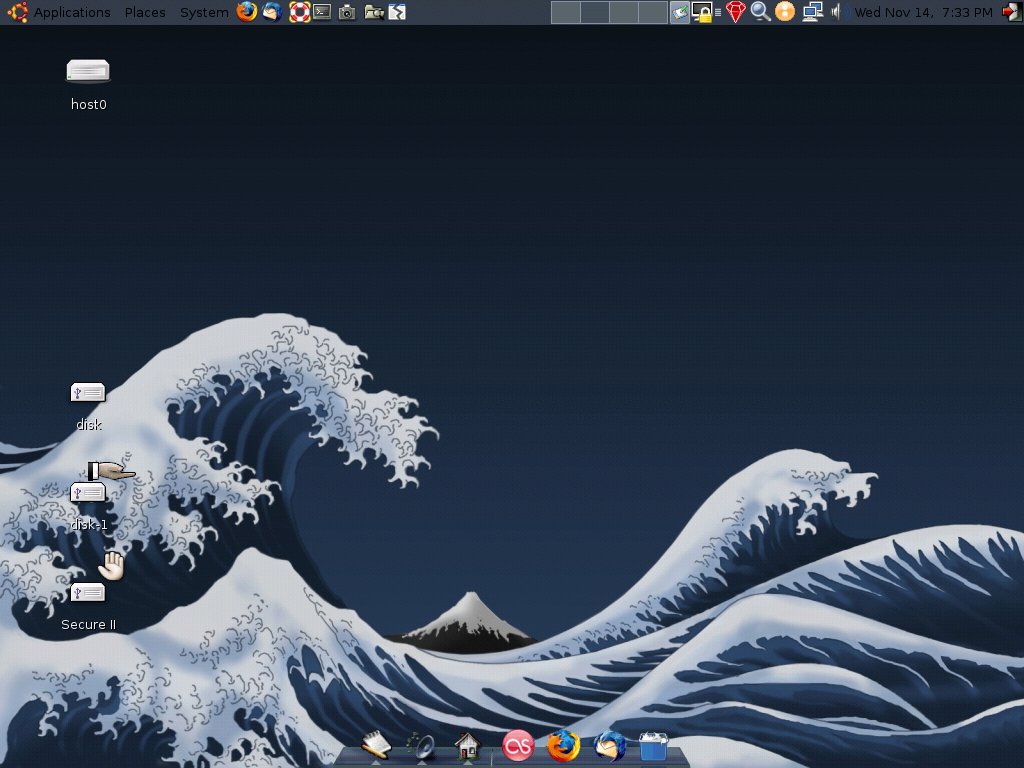Open the blue trash bin in the dock
Screen dimensions: 1024x768
[x=653, y=746]
